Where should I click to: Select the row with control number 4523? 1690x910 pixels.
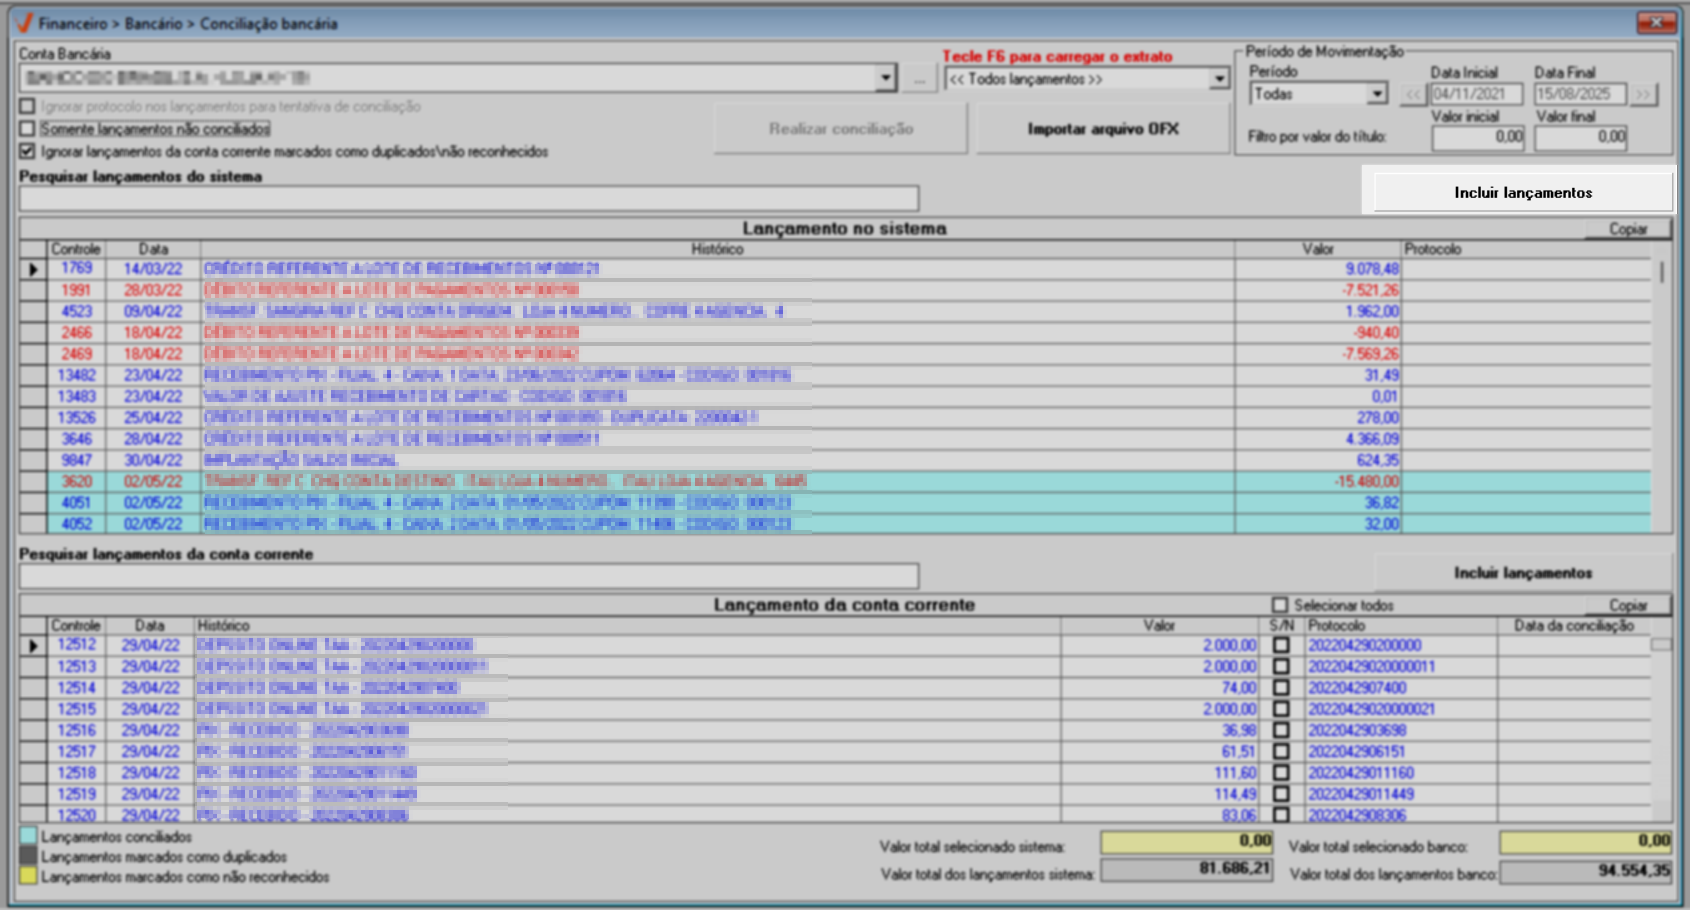[836, 311]
